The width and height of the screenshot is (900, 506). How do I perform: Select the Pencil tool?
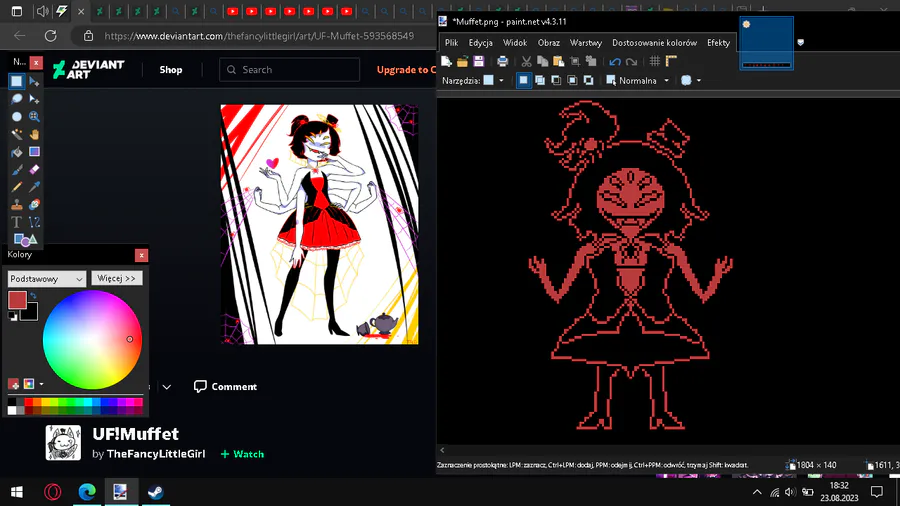coord(17,187)
